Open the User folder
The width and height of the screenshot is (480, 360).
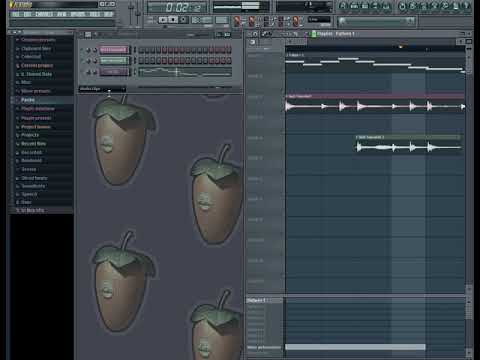point(26,202)
